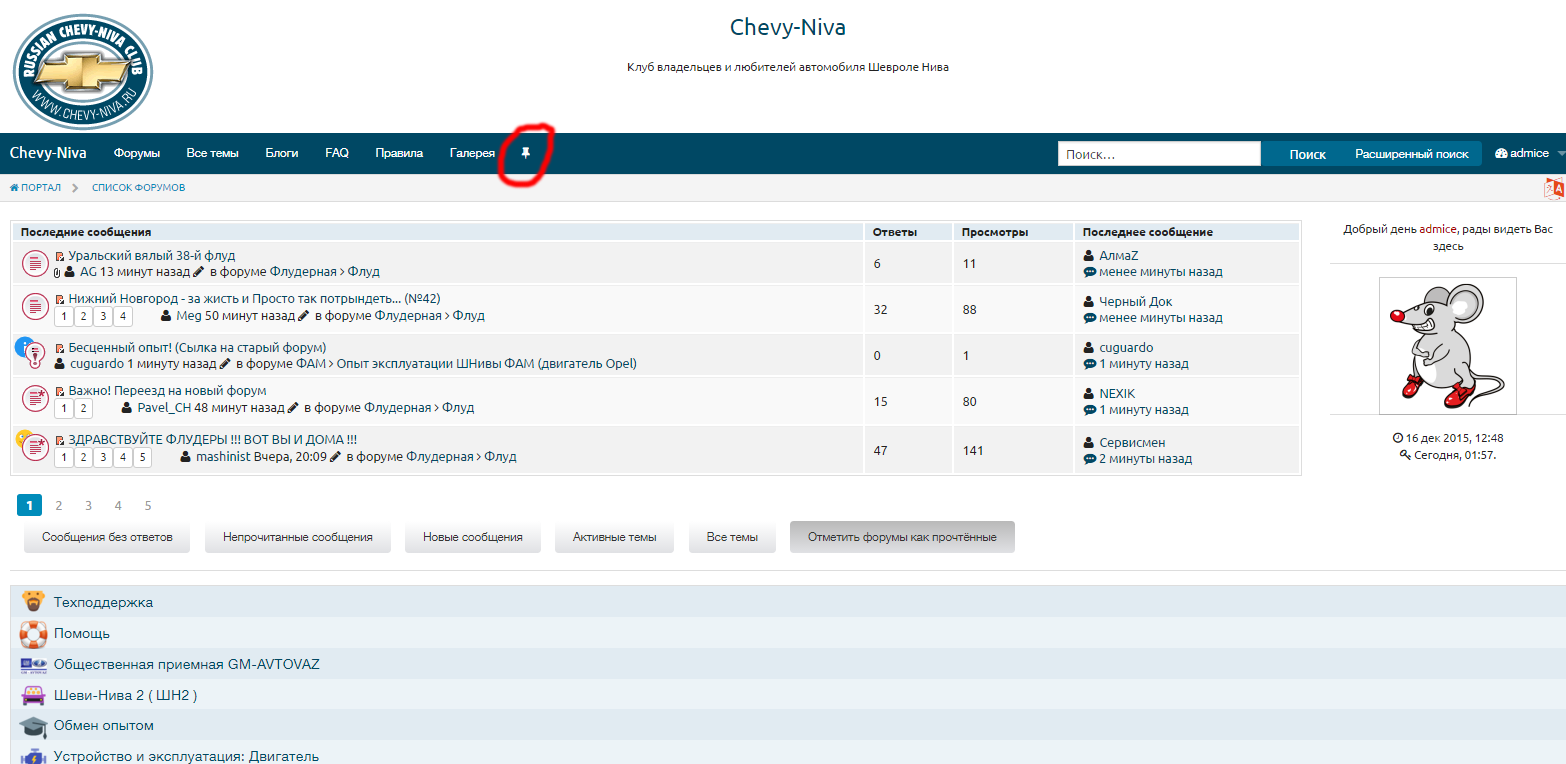Click the topic status icon for Важно! Переезд на новый форум
This screenshot has height=764, width=1566.
[35, 398]
